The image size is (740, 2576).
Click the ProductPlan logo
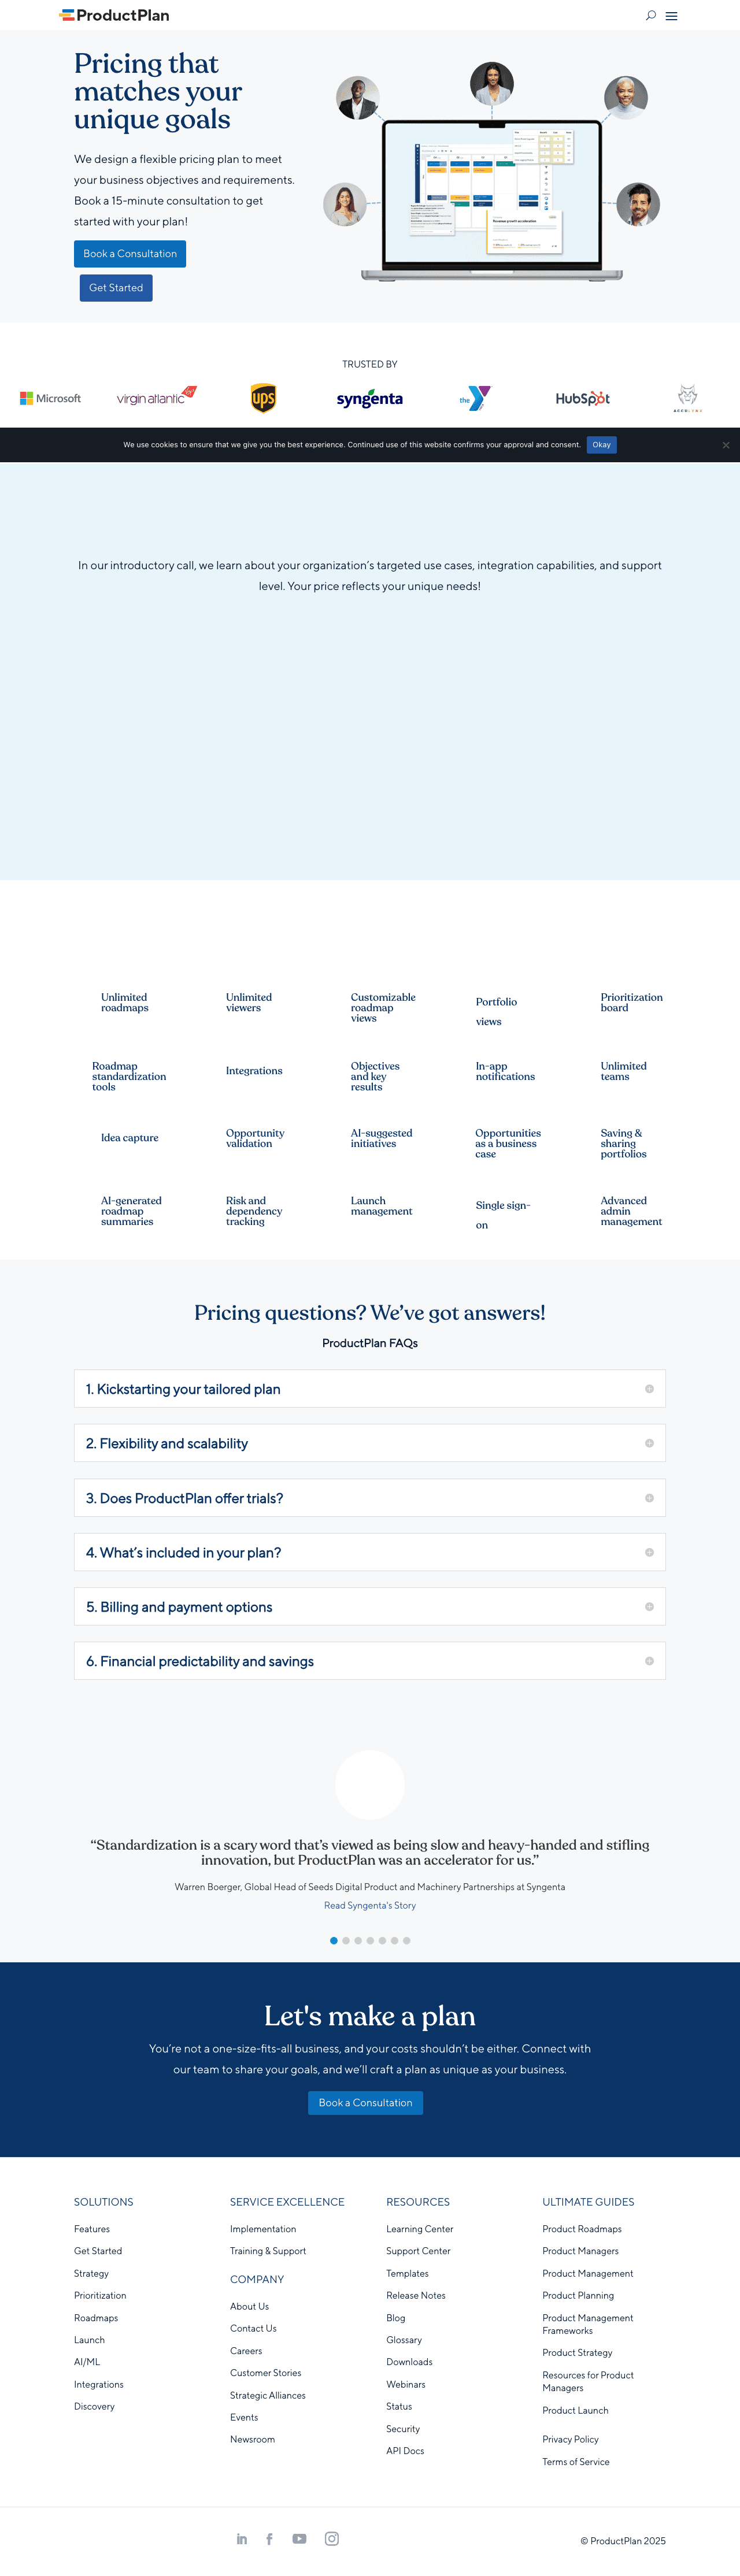click(115, 15)
